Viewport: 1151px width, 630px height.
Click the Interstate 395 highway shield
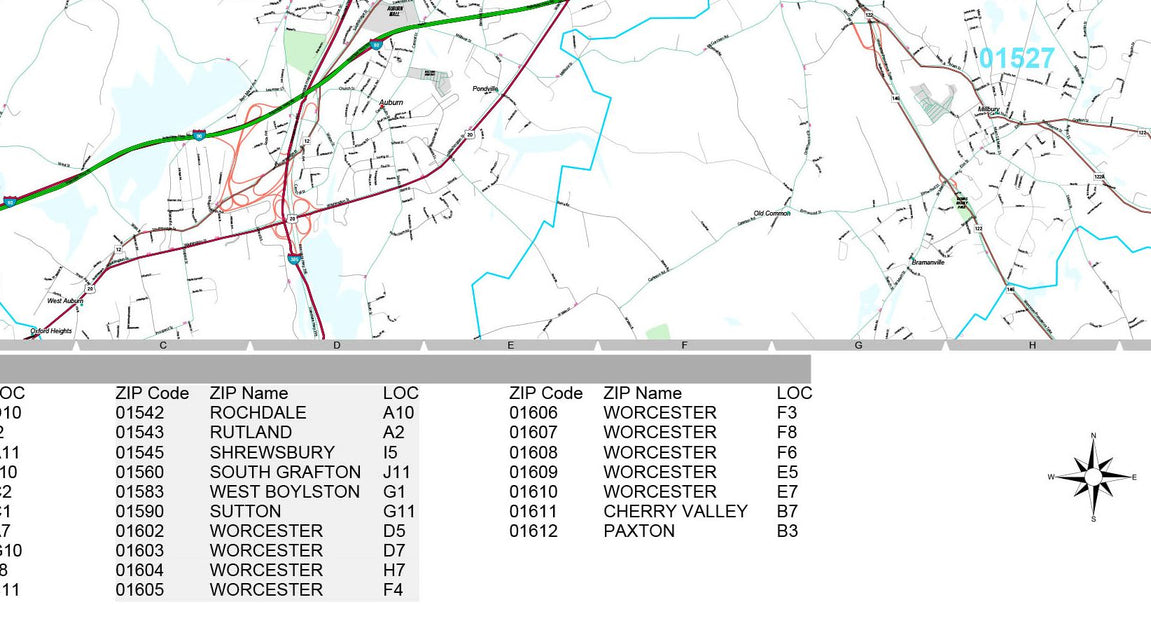294,259
